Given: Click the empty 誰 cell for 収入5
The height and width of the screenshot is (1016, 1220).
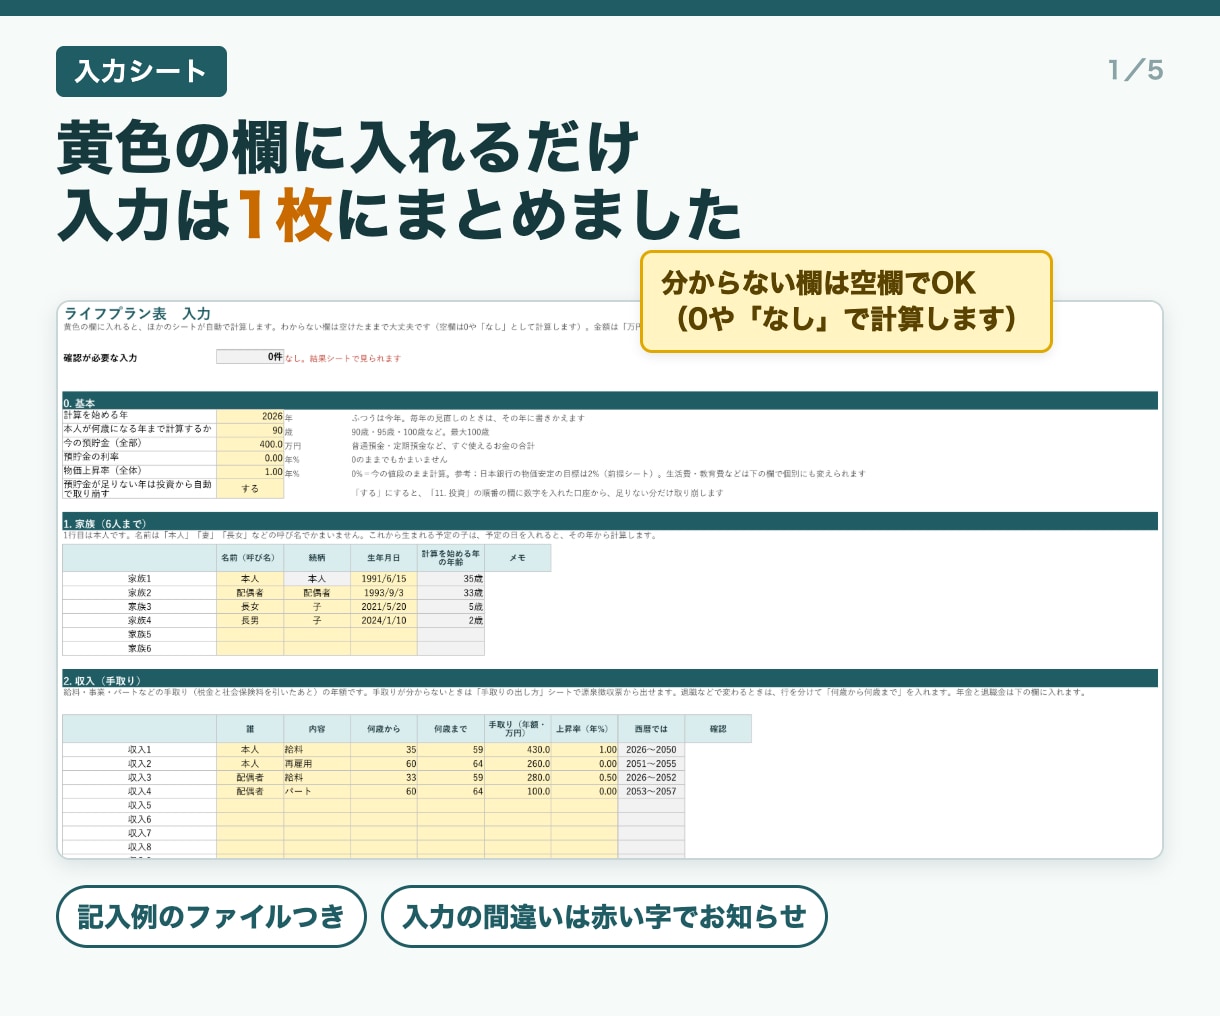Looking at the screenshot, I should 250,806.
